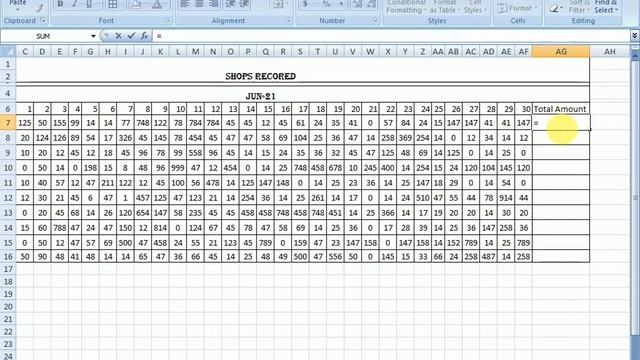
Task: Select row header 16
Action: point(8,257)
